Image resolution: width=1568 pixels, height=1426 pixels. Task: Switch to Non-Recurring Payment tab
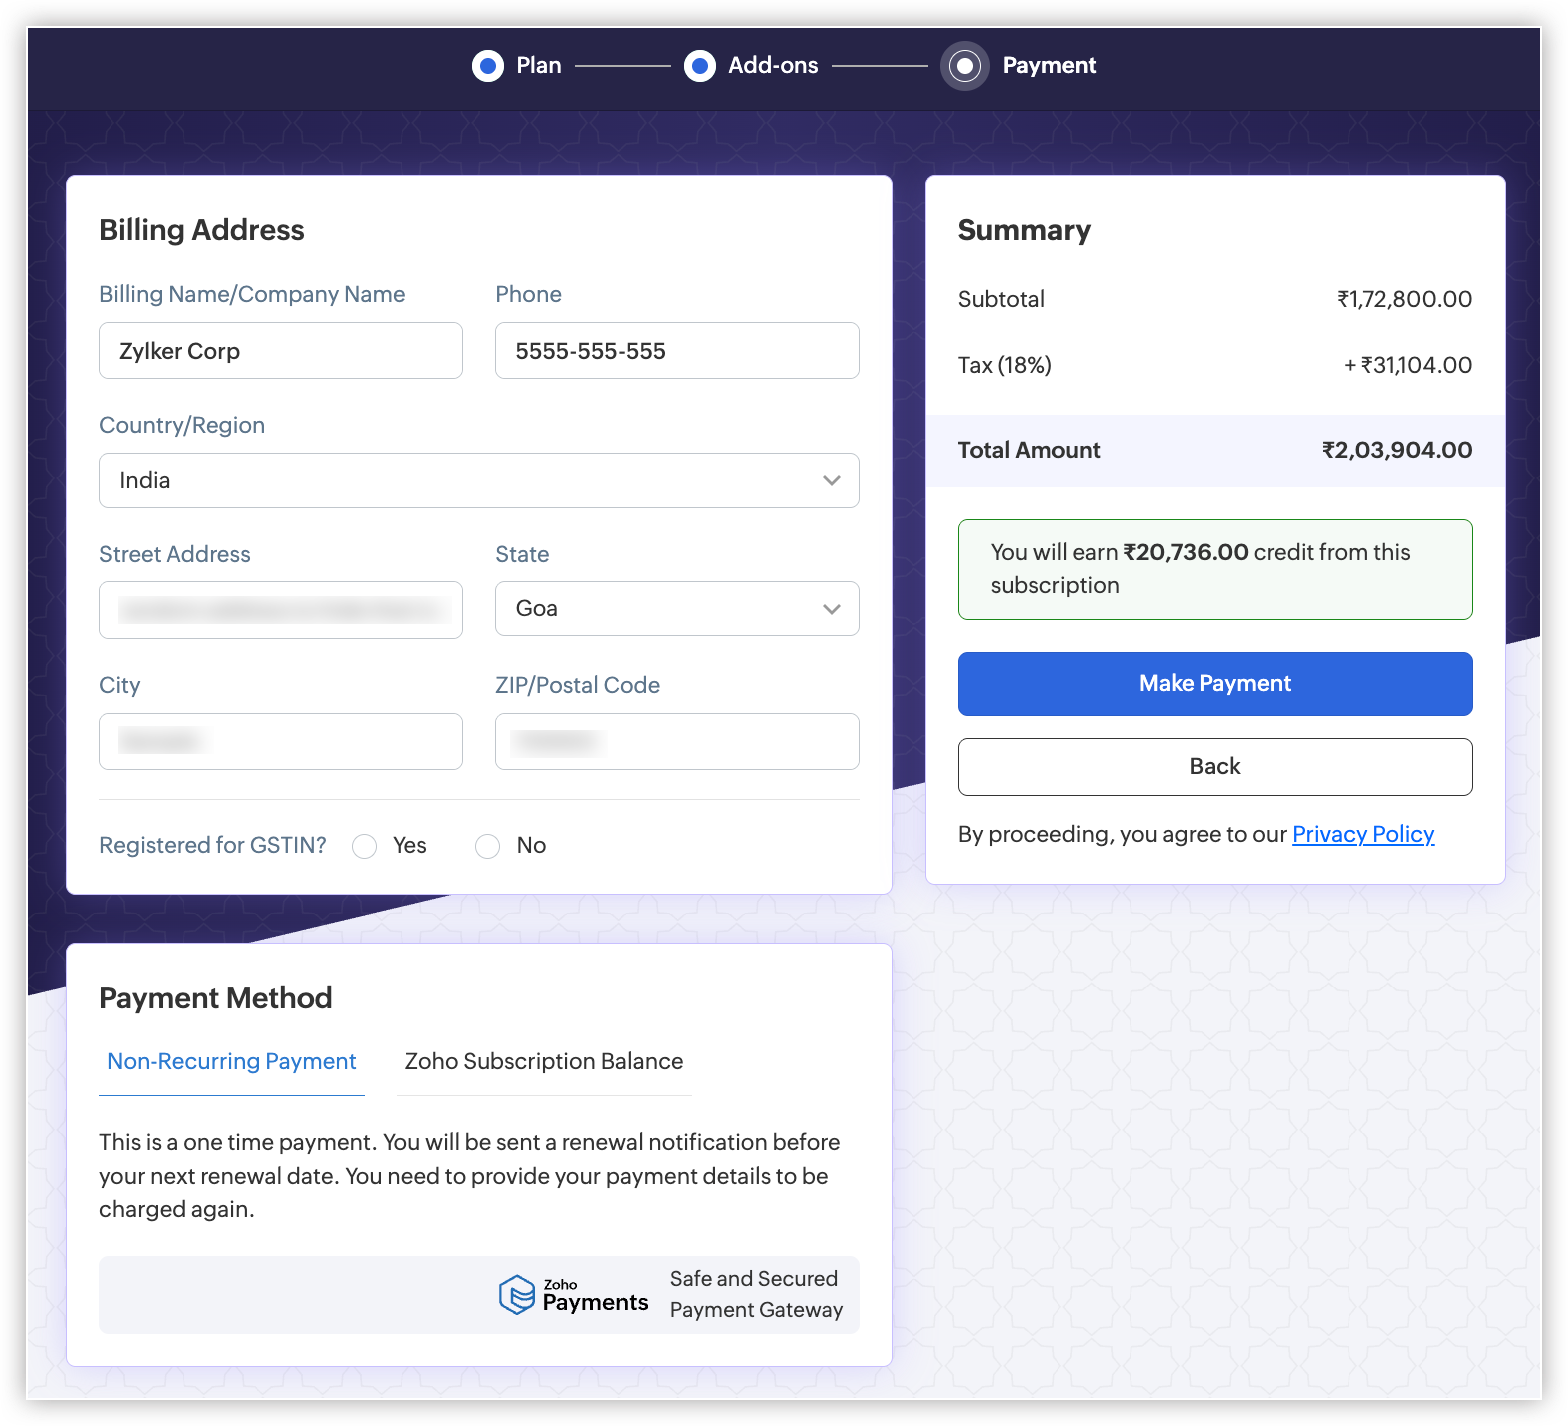coord(231,1062)
